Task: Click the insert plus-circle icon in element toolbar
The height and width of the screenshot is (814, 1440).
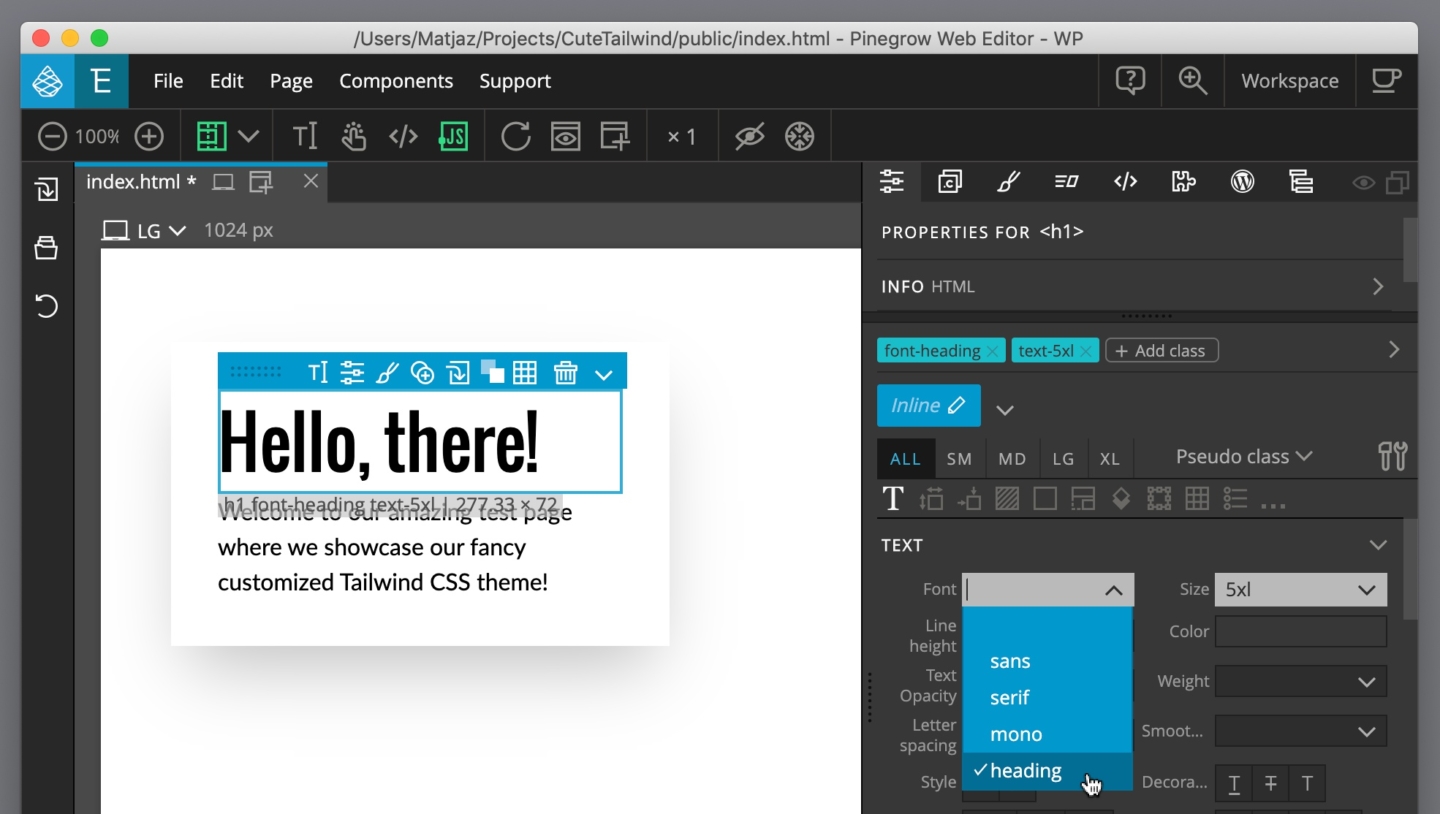Action: click(423, 373)
